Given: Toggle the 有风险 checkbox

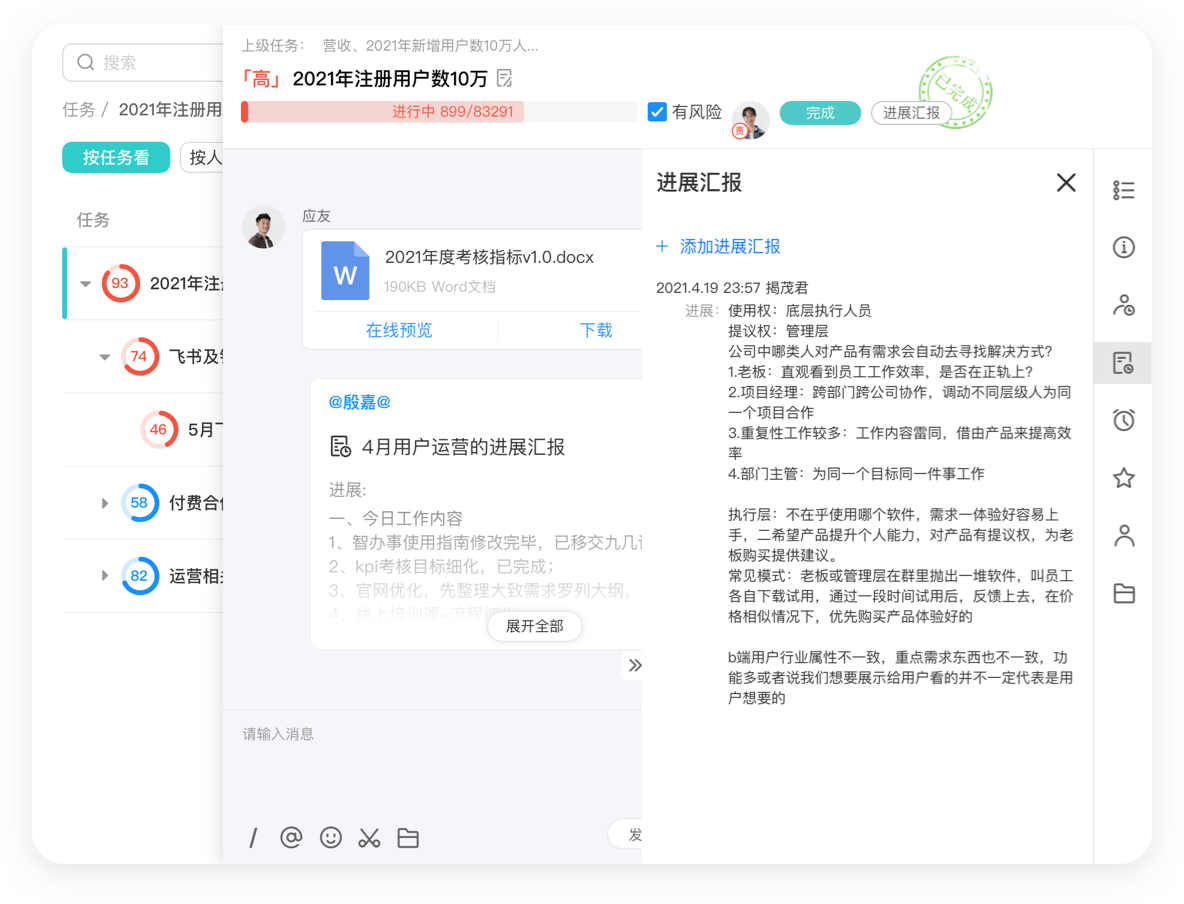Looking at the screenshot, I should 658,112.
